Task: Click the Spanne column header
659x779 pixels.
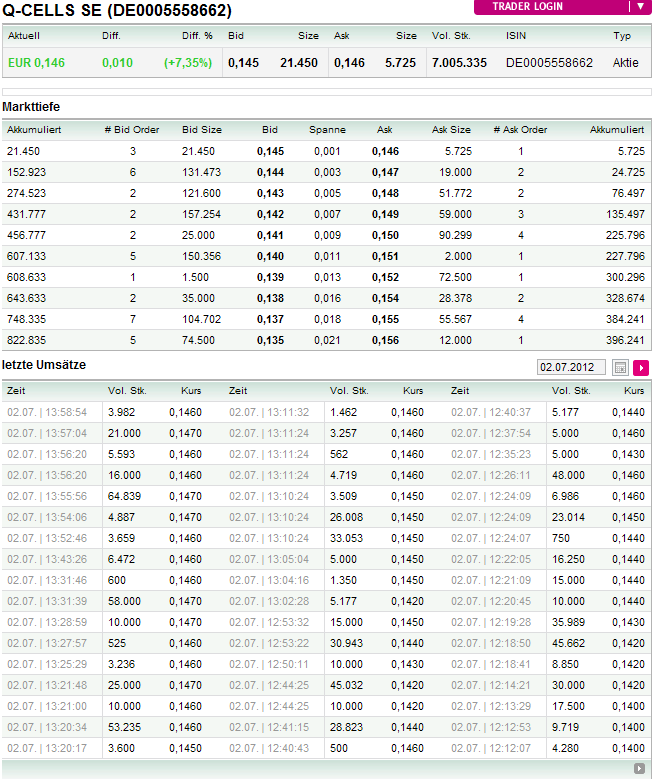Action: coord(327,129)
